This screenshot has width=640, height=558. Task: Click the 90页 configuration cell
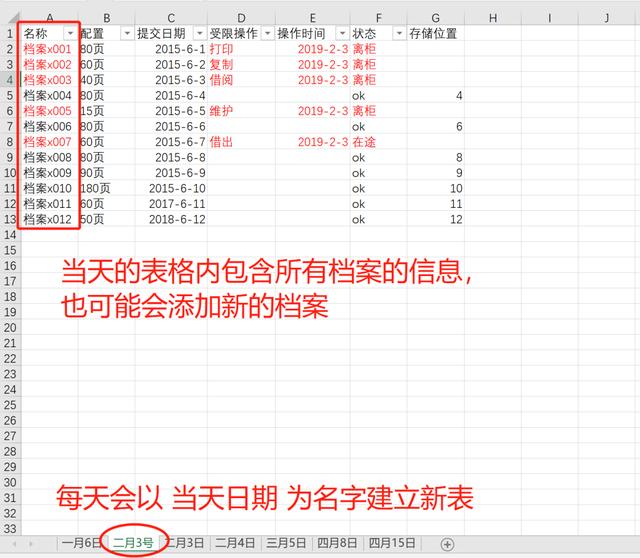pos(107,173)
